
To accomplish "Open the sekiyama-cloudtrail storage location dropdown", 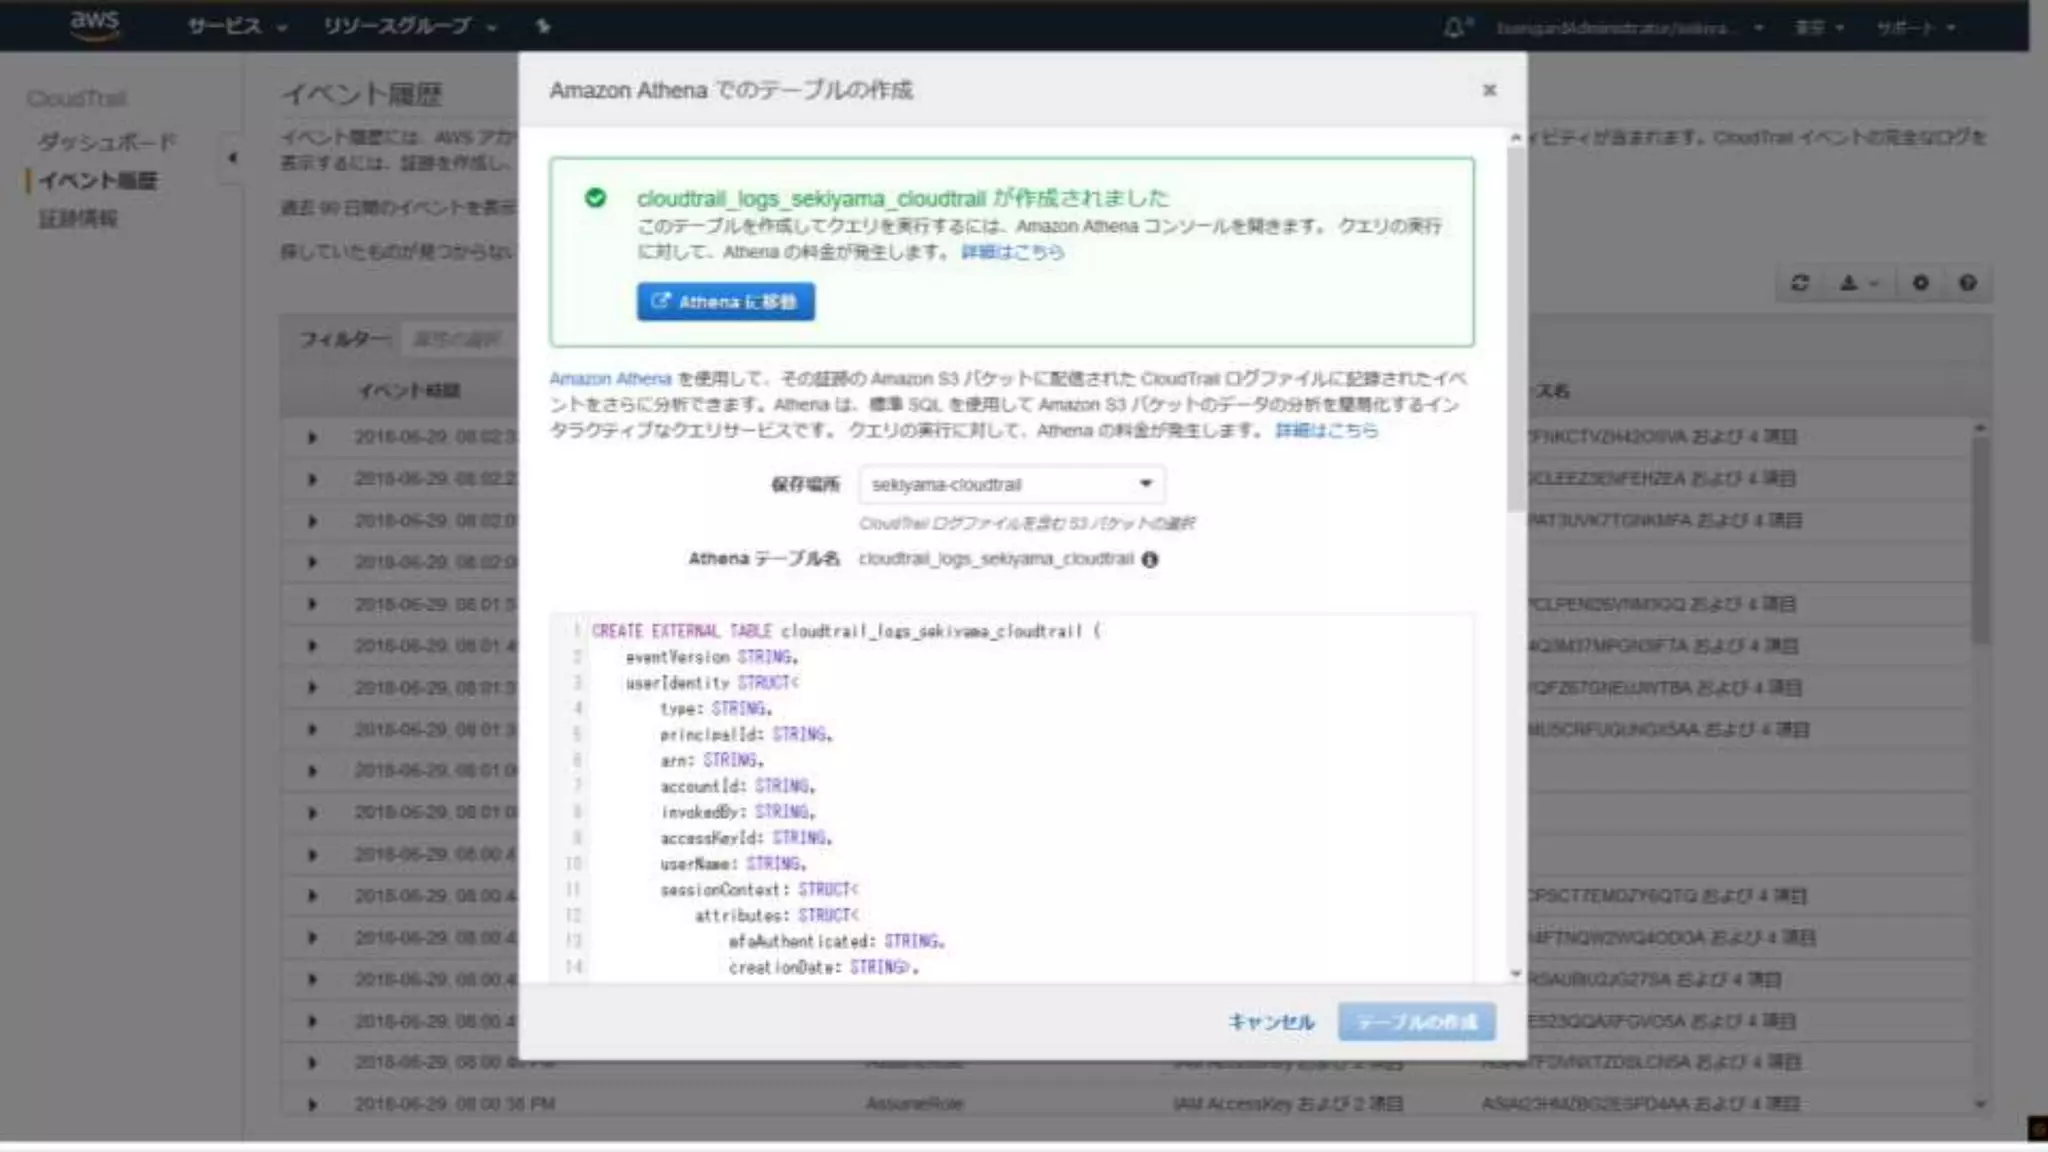I will pos(1011,485).
